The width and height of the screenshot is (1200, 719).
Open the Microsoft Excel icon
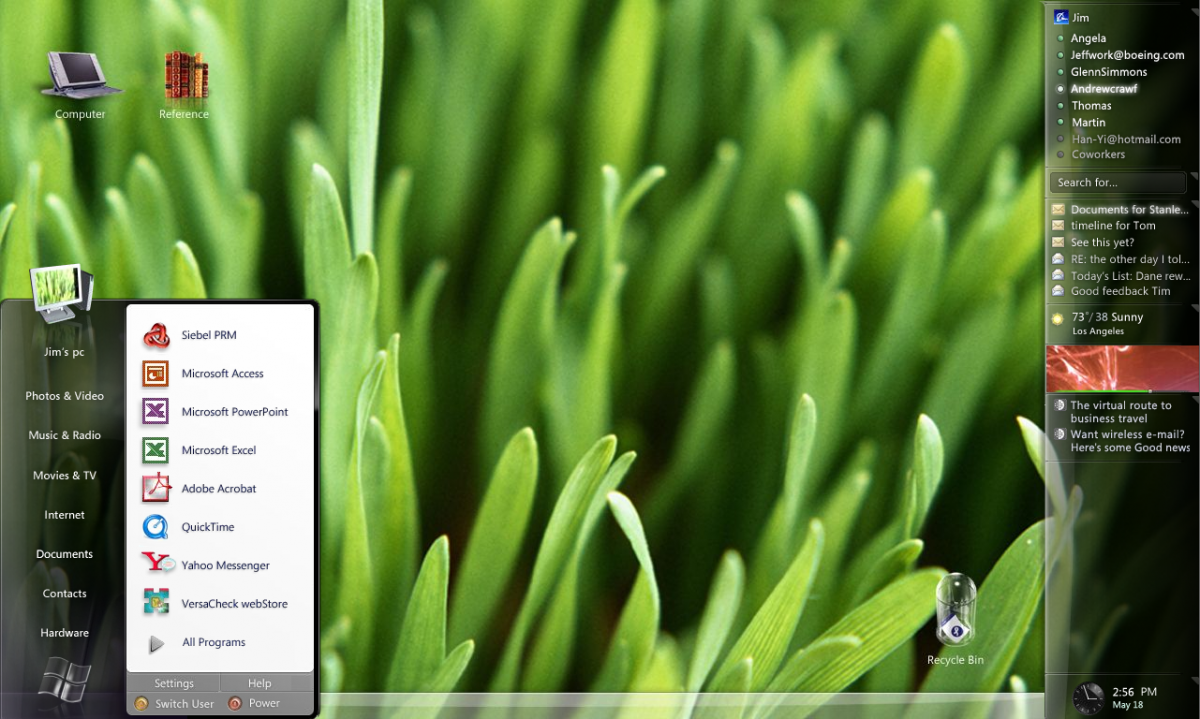[x=156, y=450]
